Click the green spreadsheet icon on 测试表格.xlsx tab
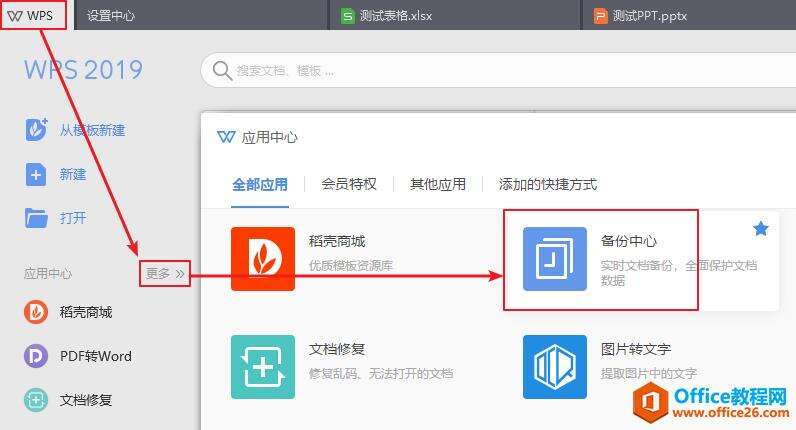The image size is (796, 430). point(347,16)
